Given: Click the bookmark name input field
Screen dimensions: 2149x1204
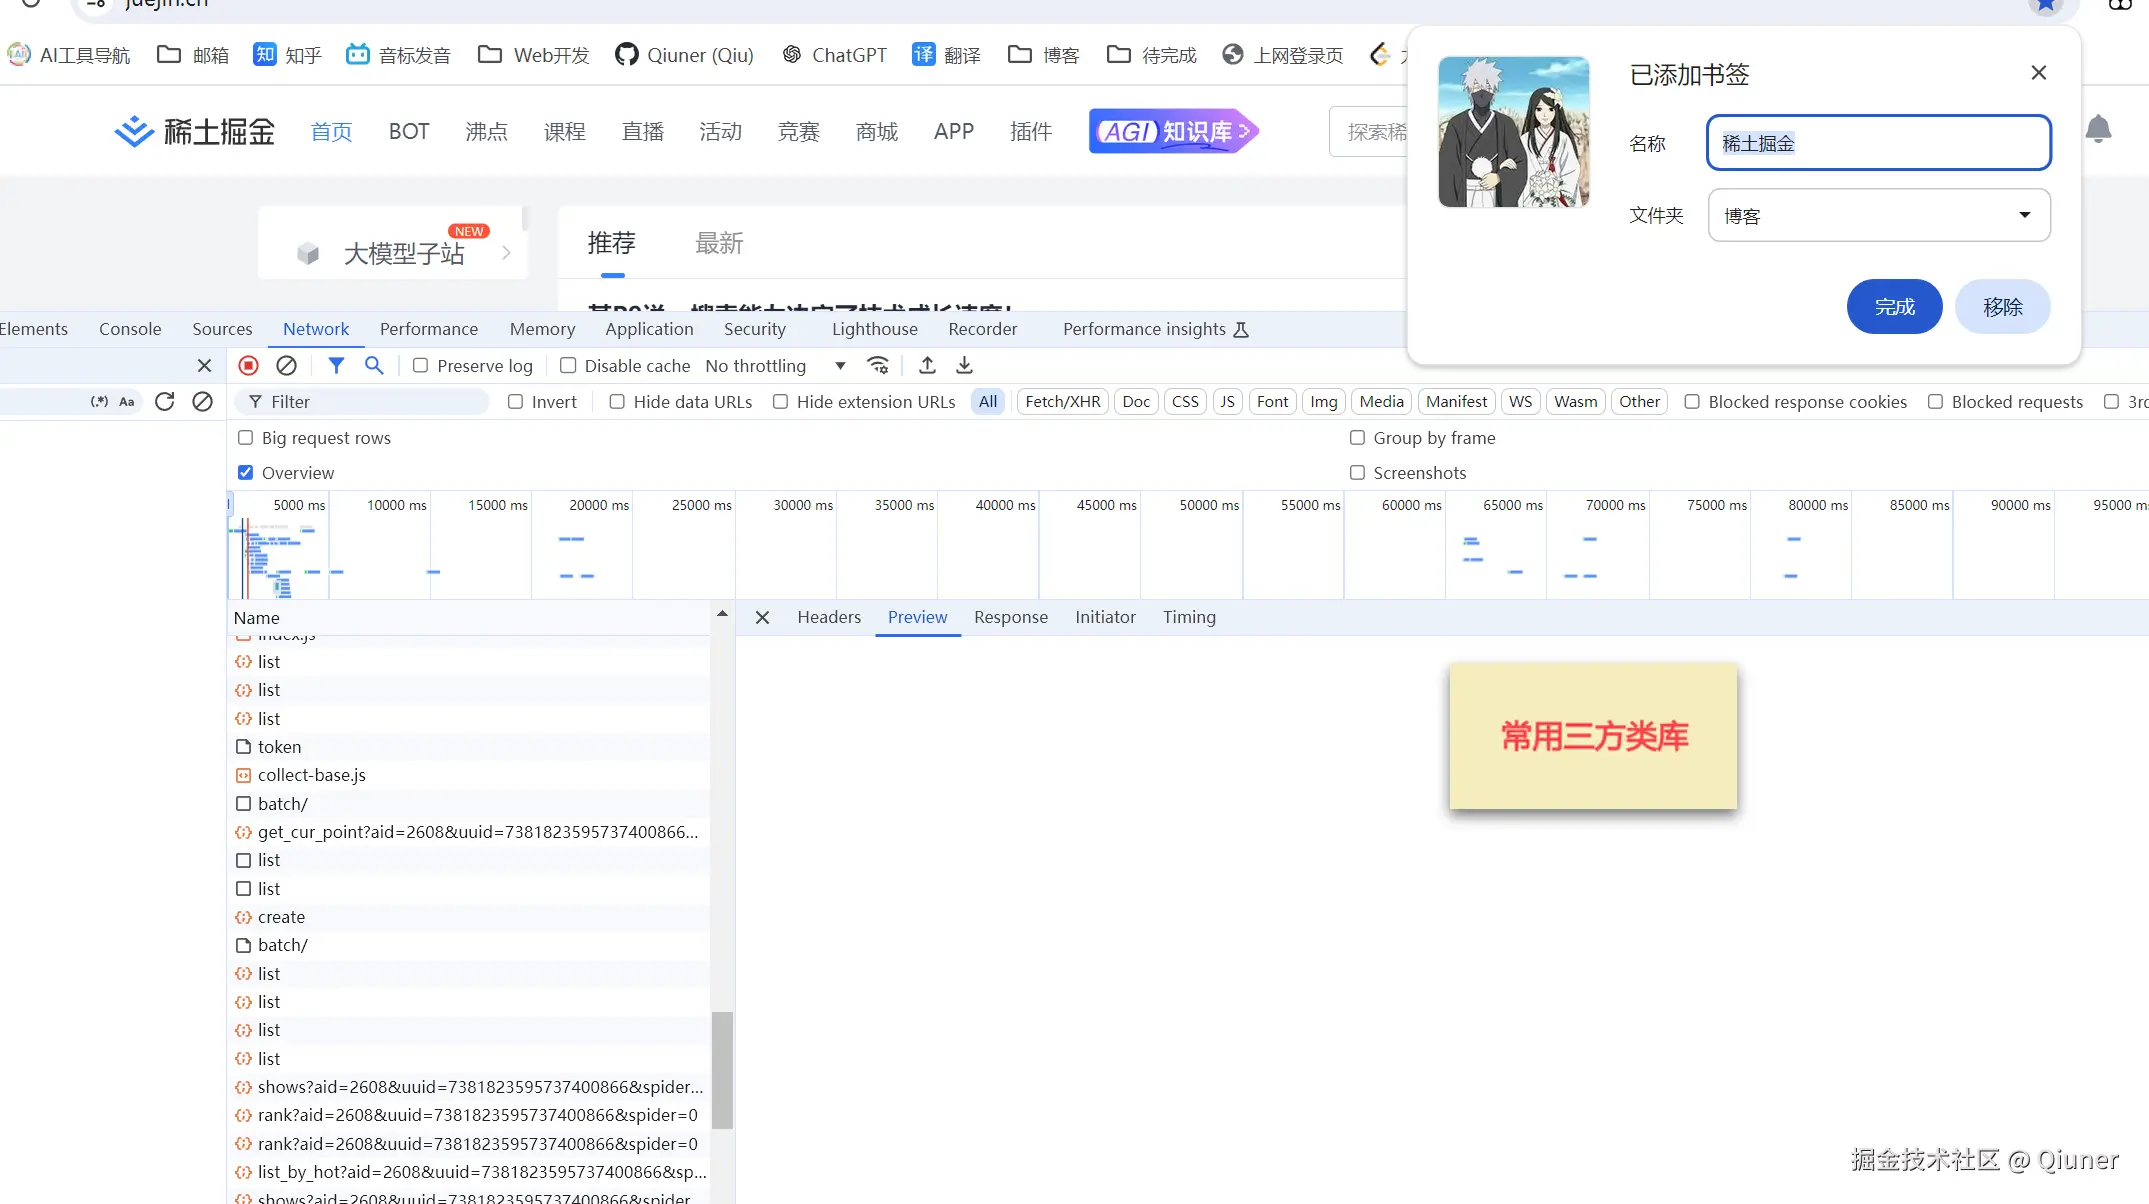Looking at the screenshot, I should [1878, 143].
